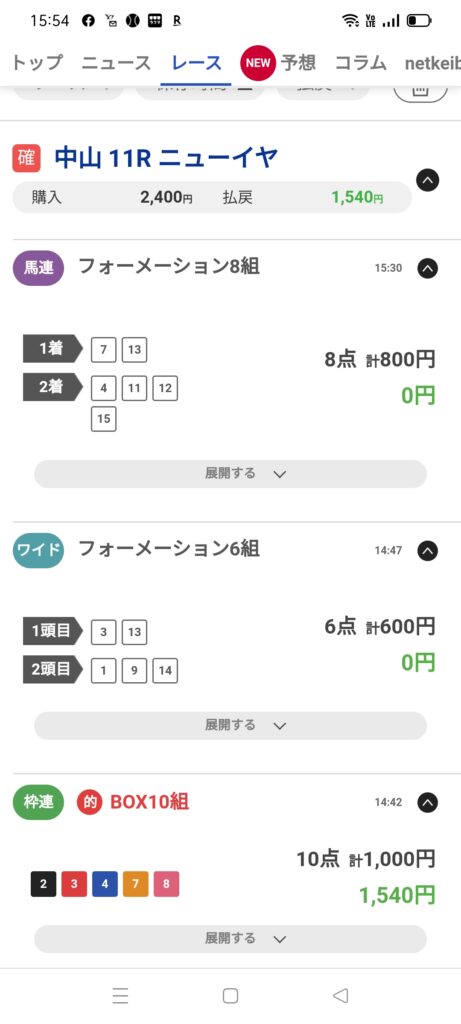Open the calendar icon button at top right
The height and width of the screenshot is (1024, 461).
421,91
